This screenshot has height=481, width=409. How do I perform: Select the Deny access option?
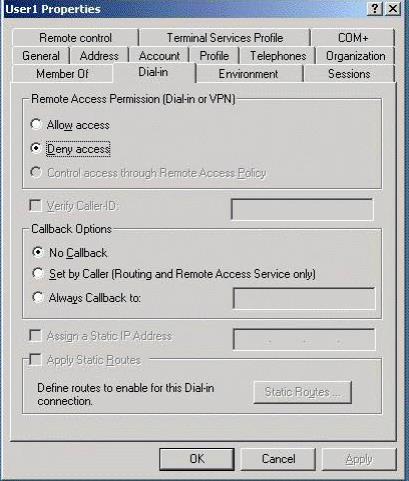36,148
